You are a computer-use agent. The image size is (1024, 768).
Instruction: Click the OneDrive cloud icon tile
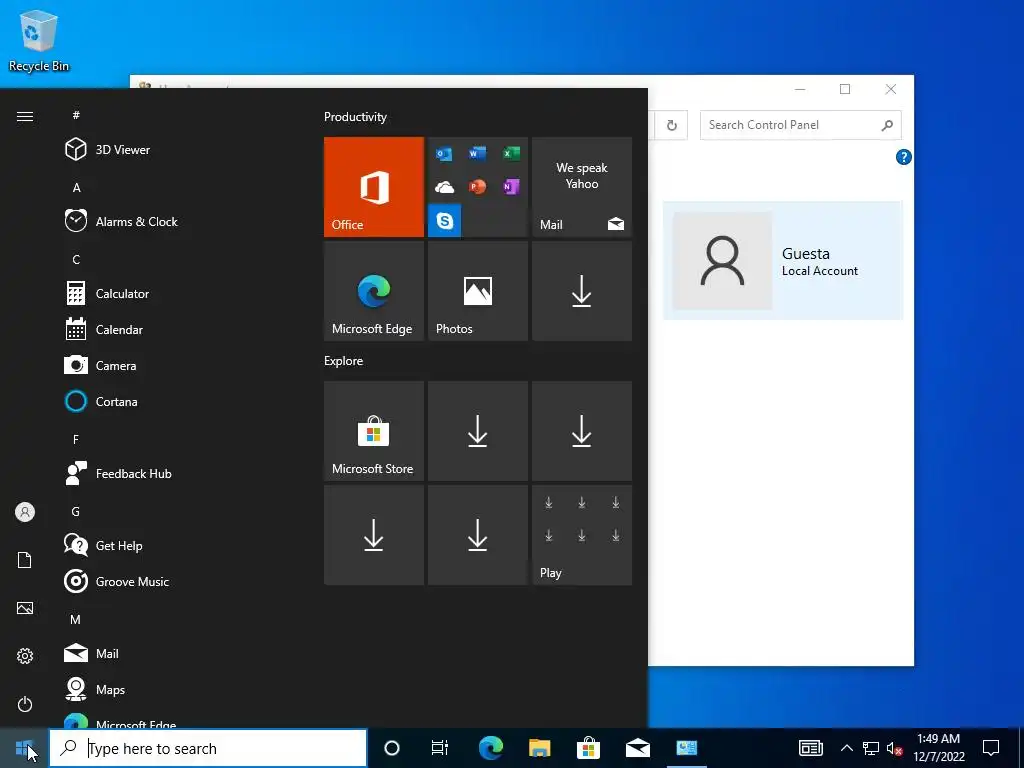pyautogui.click(x=444, y=187)
